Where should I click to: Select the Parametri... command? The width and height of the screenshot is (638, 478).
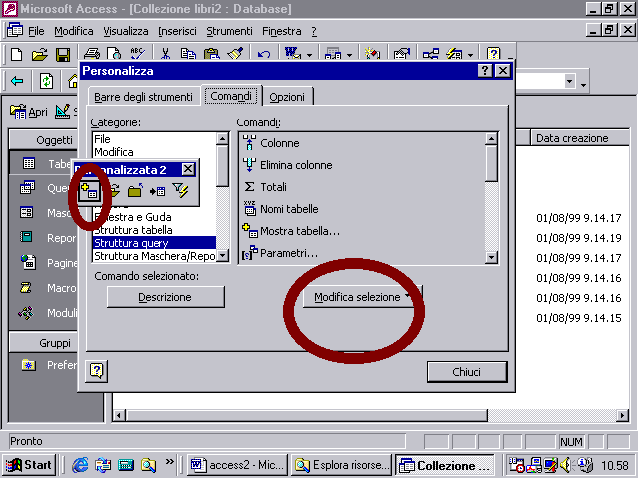[280, 253]
